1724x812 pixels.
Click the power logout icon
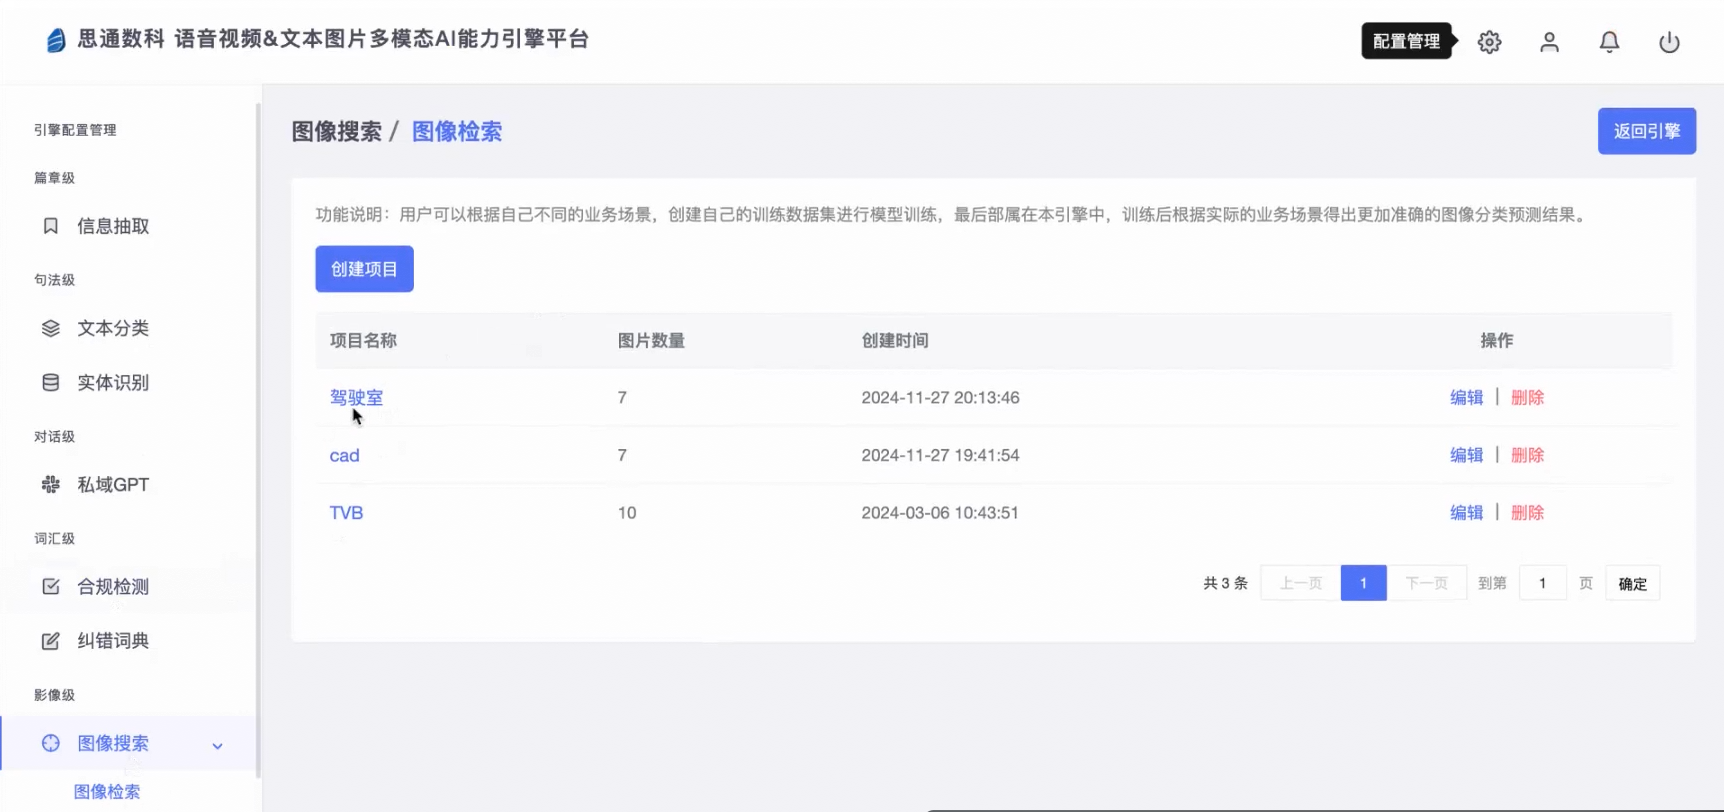pyautogui.click(x=1669, y=42)
